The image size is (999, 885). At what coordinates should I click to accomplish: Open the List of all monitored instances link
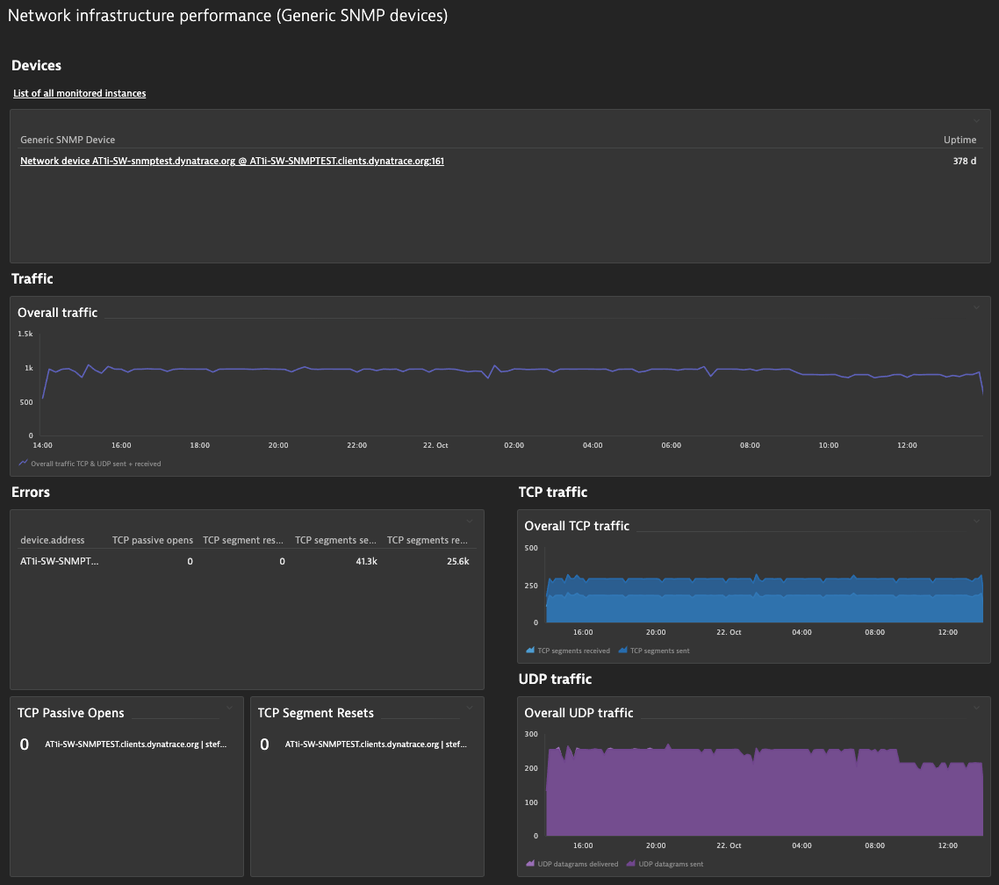(79, 94)
